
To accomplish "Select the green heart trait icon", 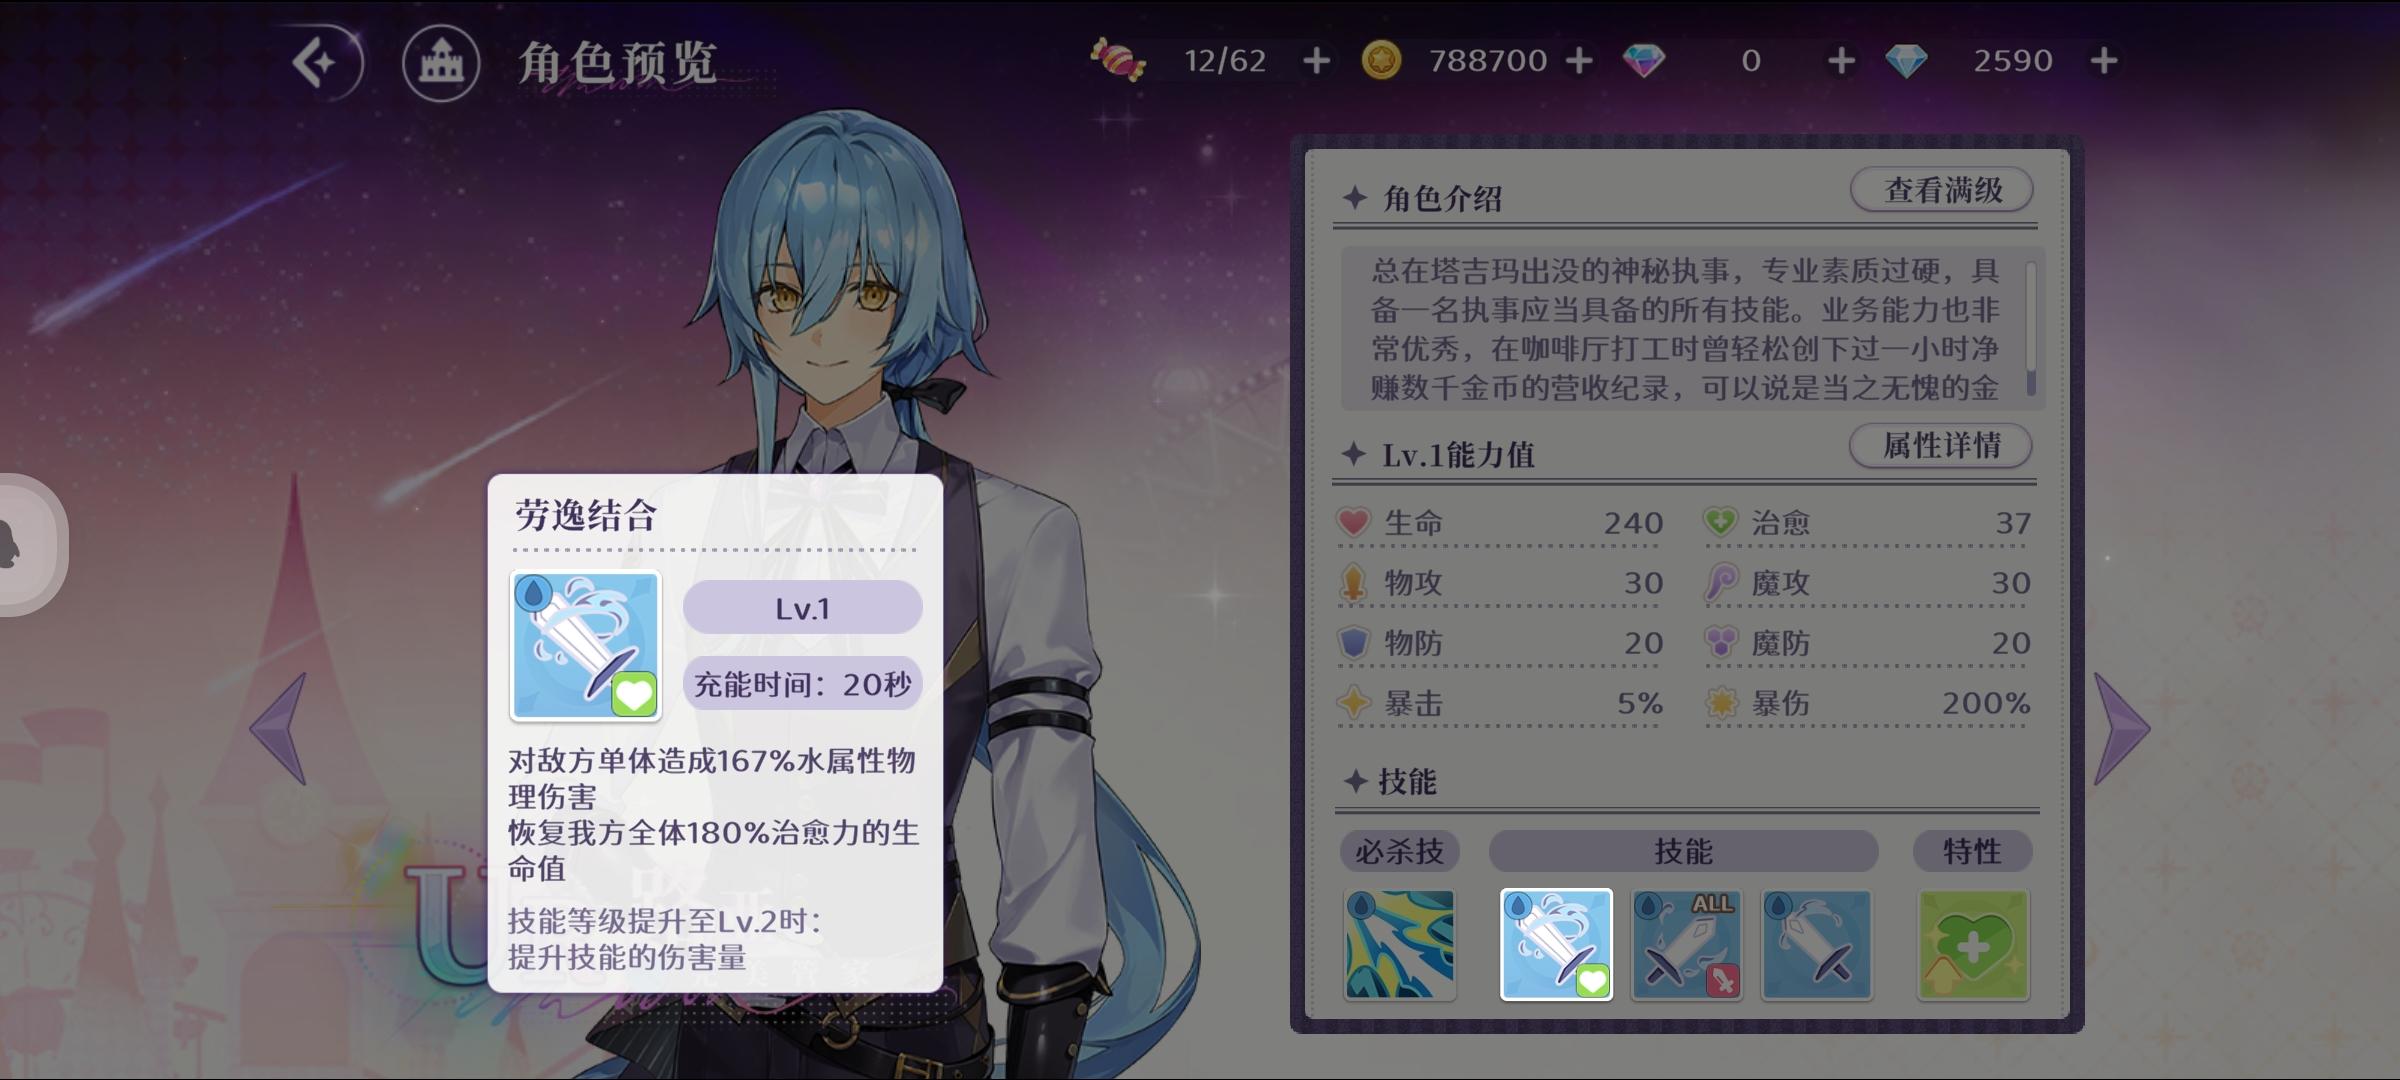I will click(x=1973, y=945).
